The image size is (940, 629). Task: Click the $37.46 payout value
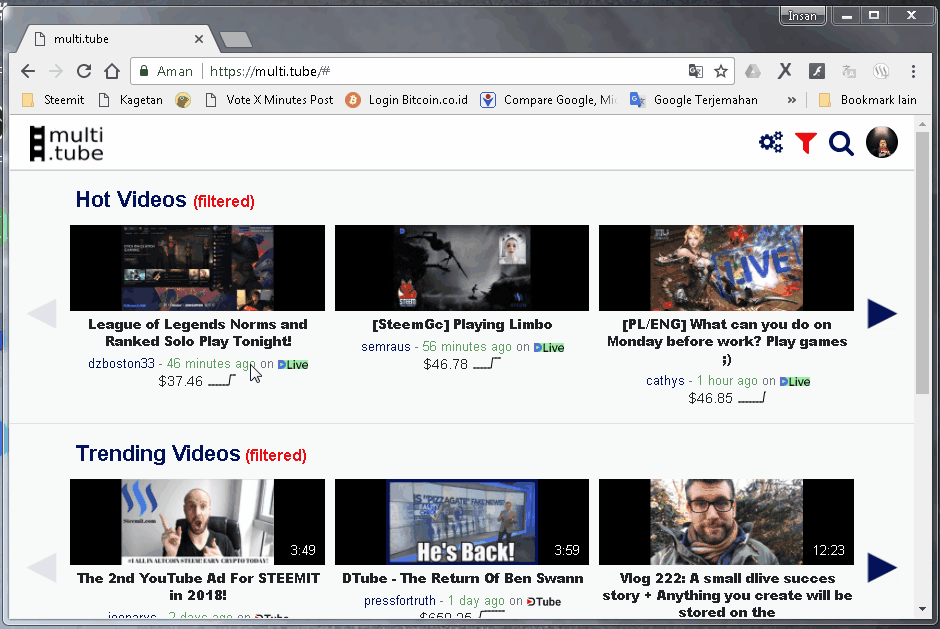pyautogui.click(x=180, y=381)
